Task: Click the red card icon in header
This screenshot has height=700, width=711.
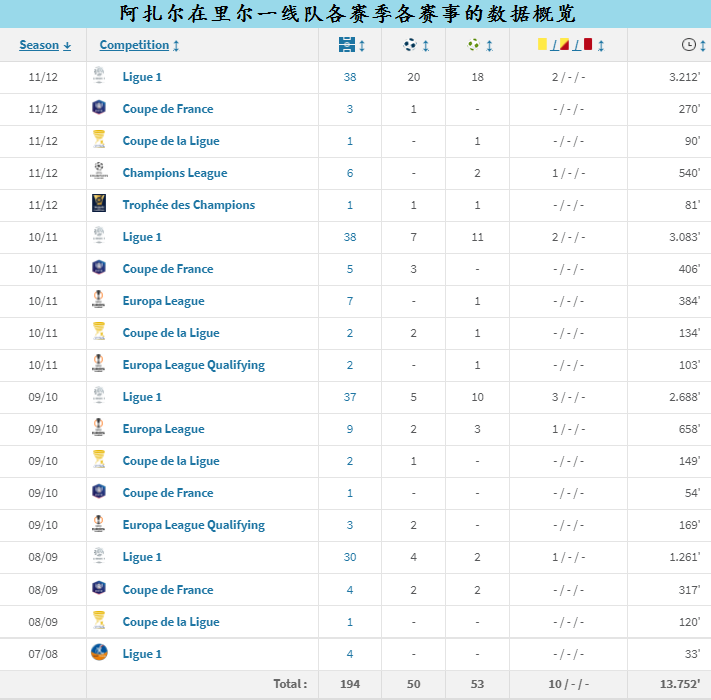Action: tap(588, 45)
